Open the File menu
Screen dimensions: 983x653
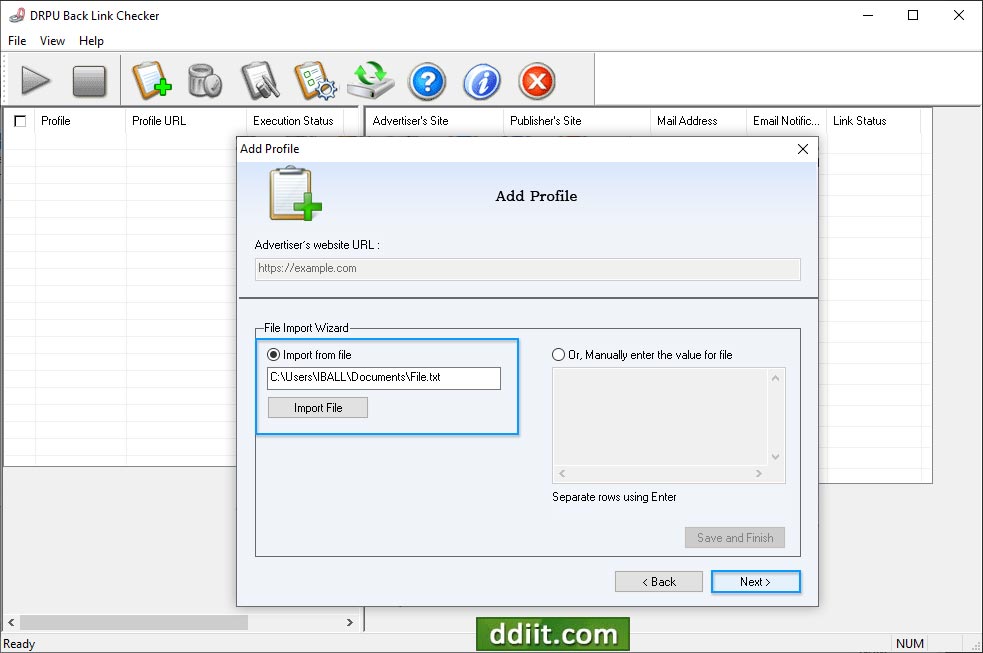tap(16, 41)
